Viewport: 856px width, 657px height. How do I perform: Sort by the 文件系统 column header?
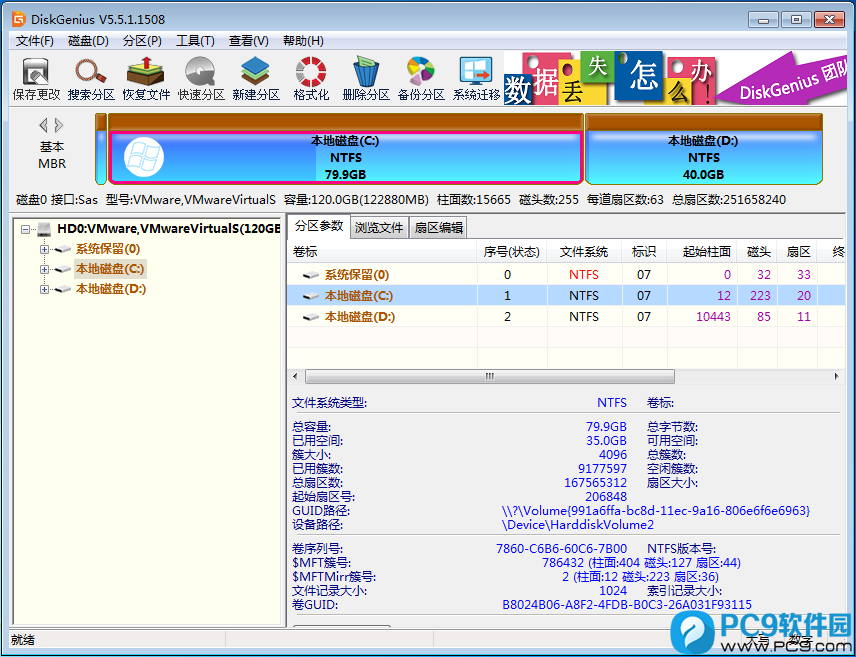click(x=584, y=252)
